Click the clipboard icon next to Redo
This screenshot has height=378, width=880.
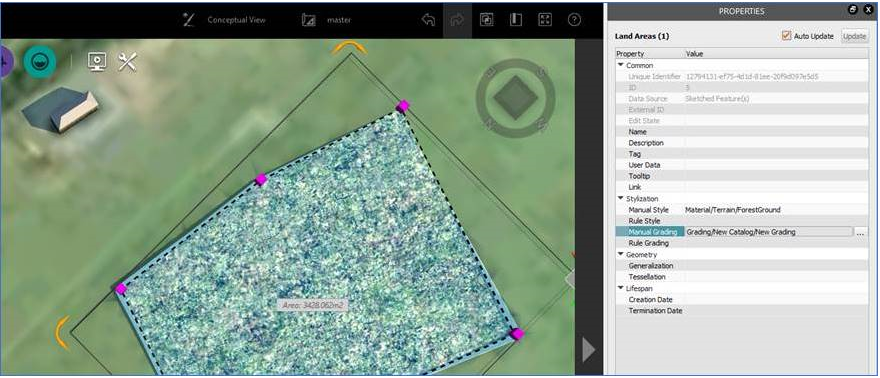pyautogui.click(x=487, y=20)
